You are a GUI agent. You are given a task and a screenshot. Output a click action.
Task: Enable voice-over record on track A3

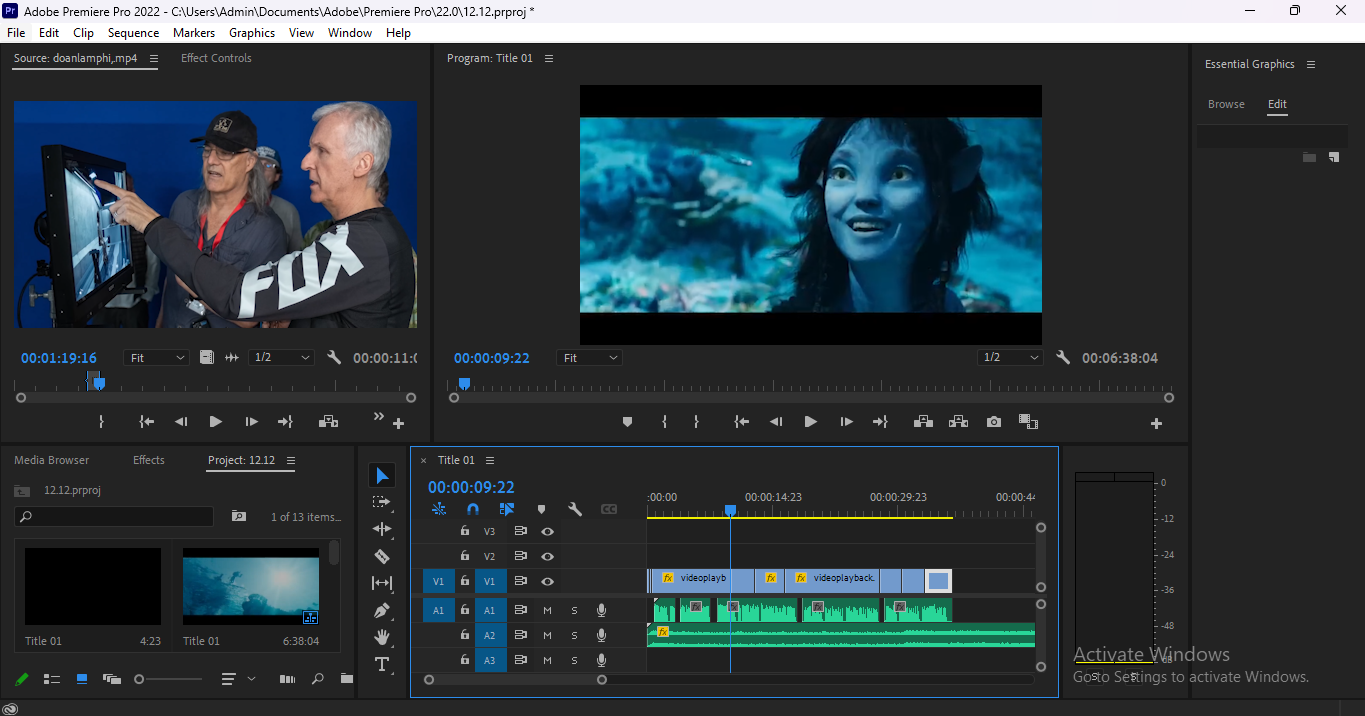[x=601, y=660]
